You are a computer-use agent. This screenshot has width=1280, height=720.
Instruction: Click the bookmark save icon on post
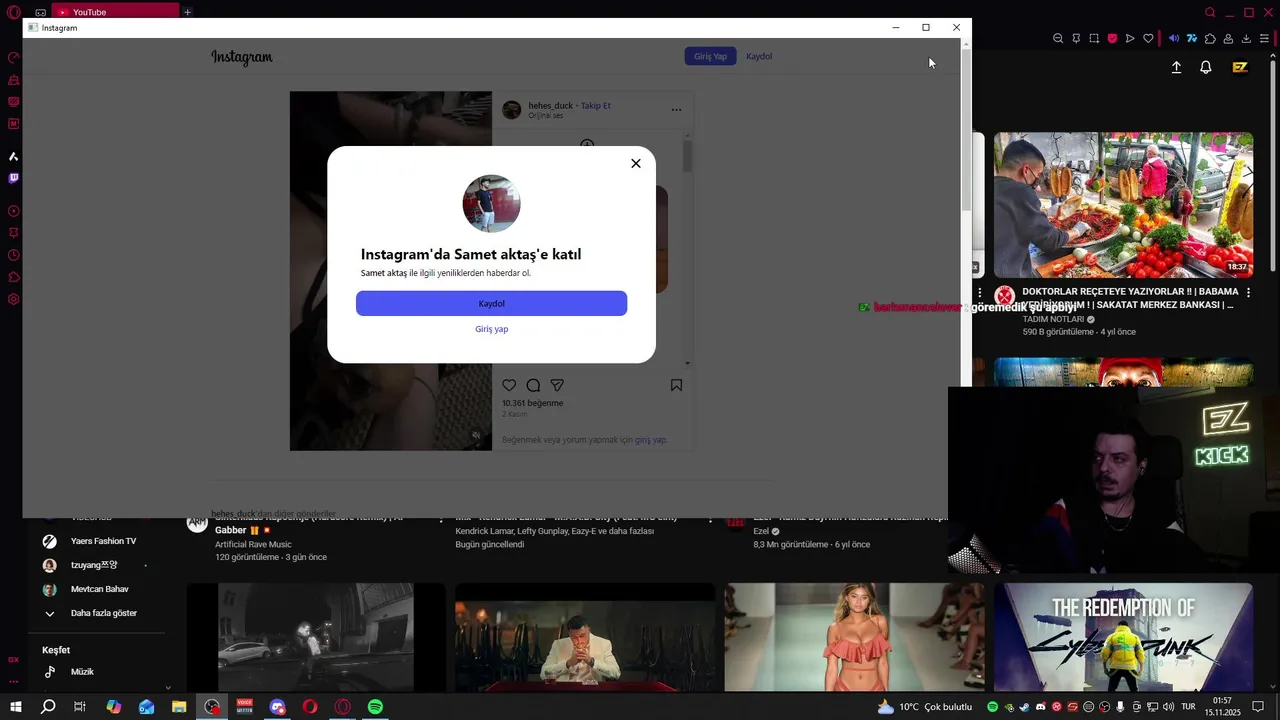[x=676, y=385]
